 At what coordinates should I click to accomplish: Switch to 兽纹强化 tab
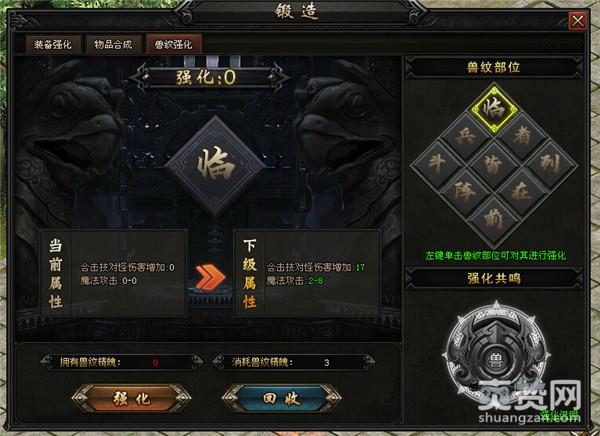173,44
